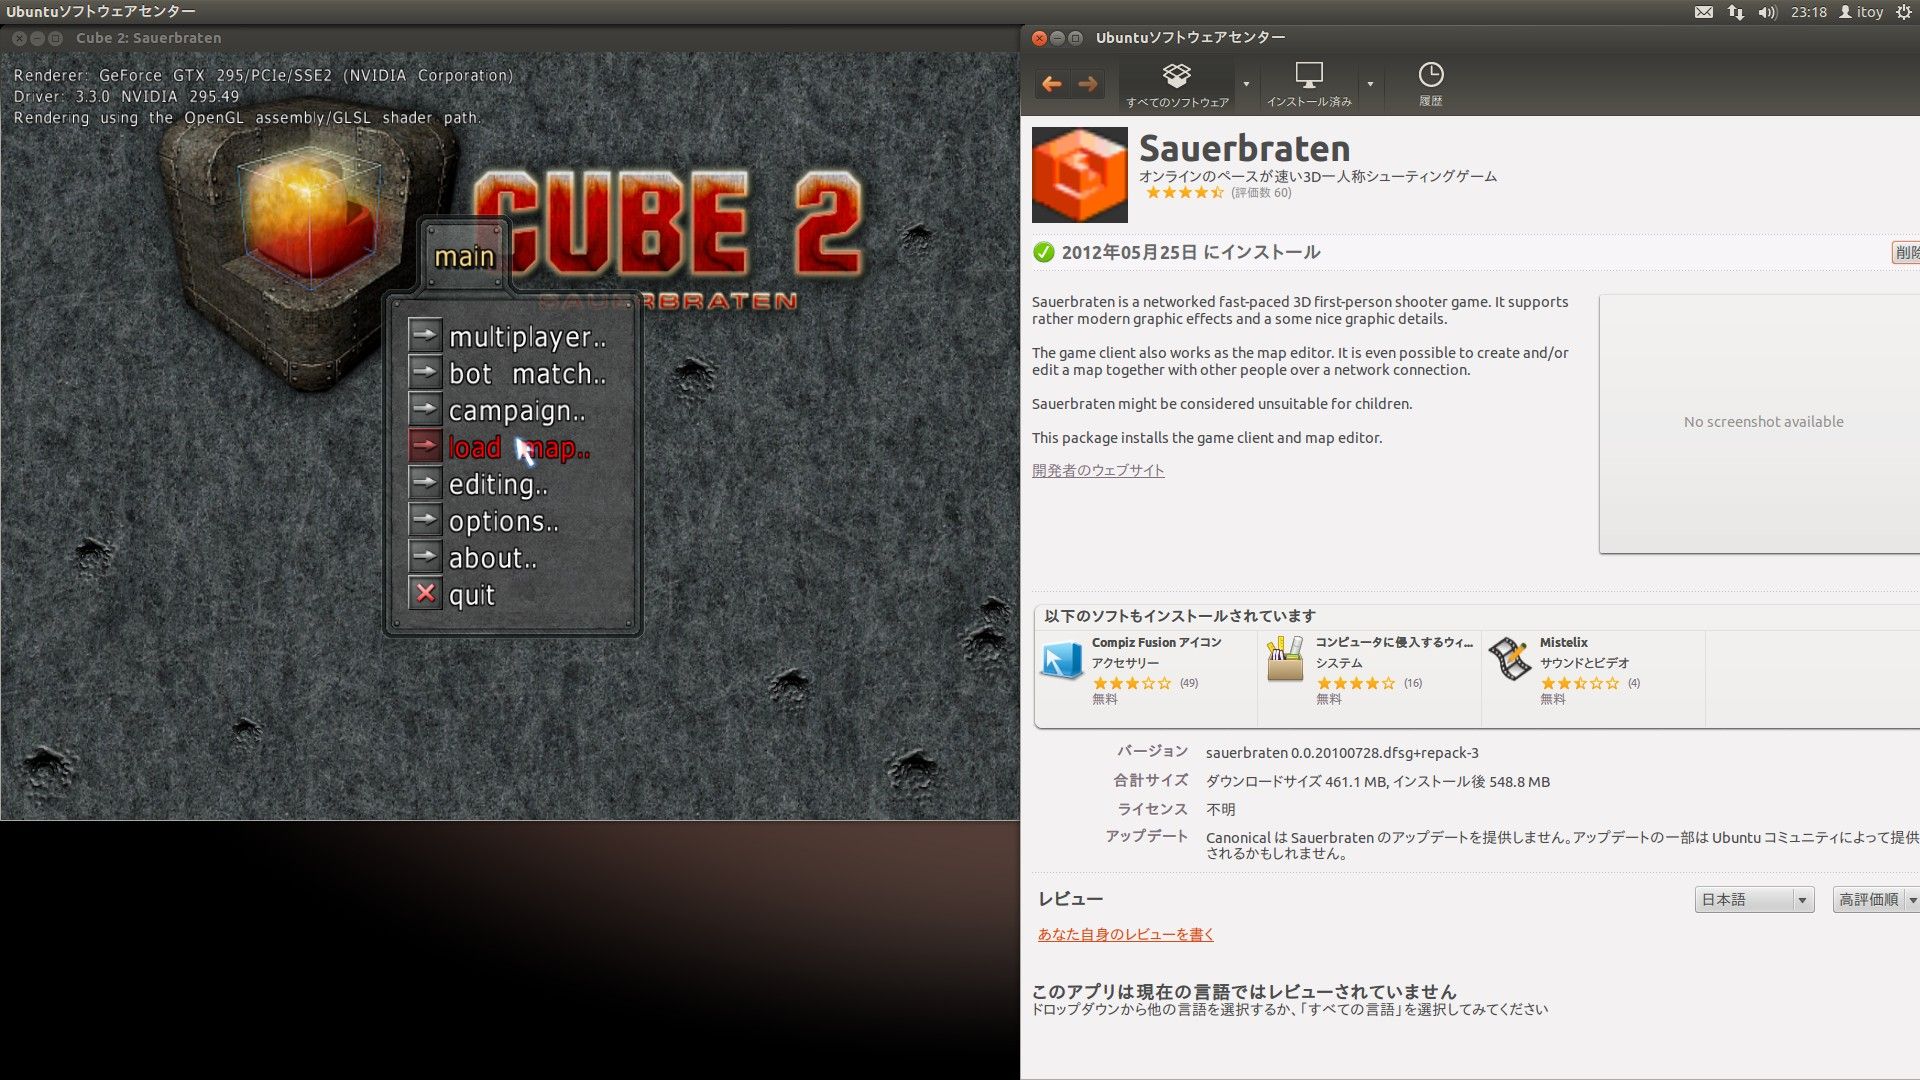The image size is (1920, 1080).
Task: Select campaign.. in game menu
Action: pos(517,411)
